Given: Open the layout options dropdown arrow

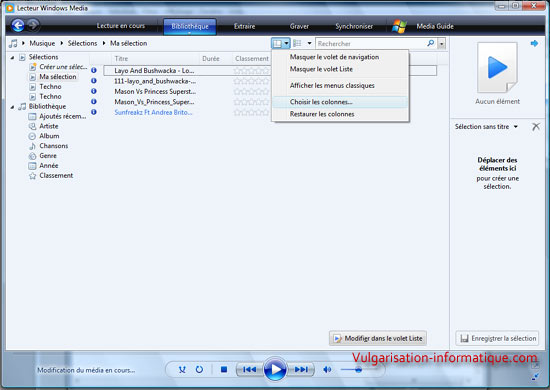Looking at the screenshot, I should point(287,43).
